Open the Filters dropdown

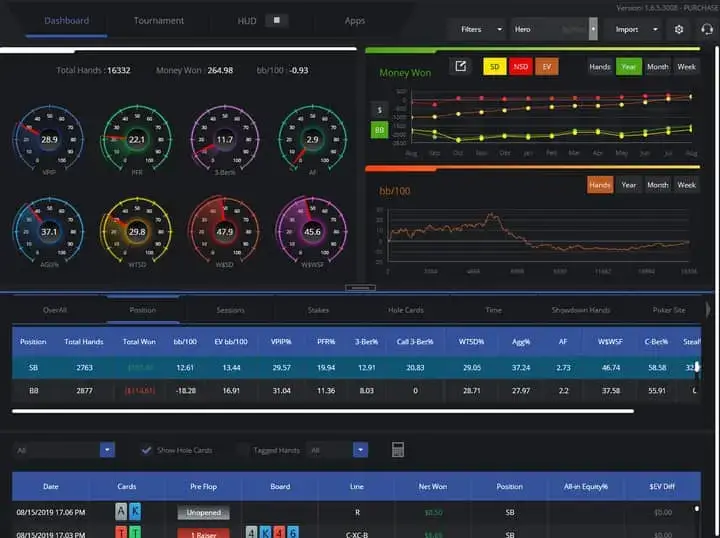click(476, 29)
